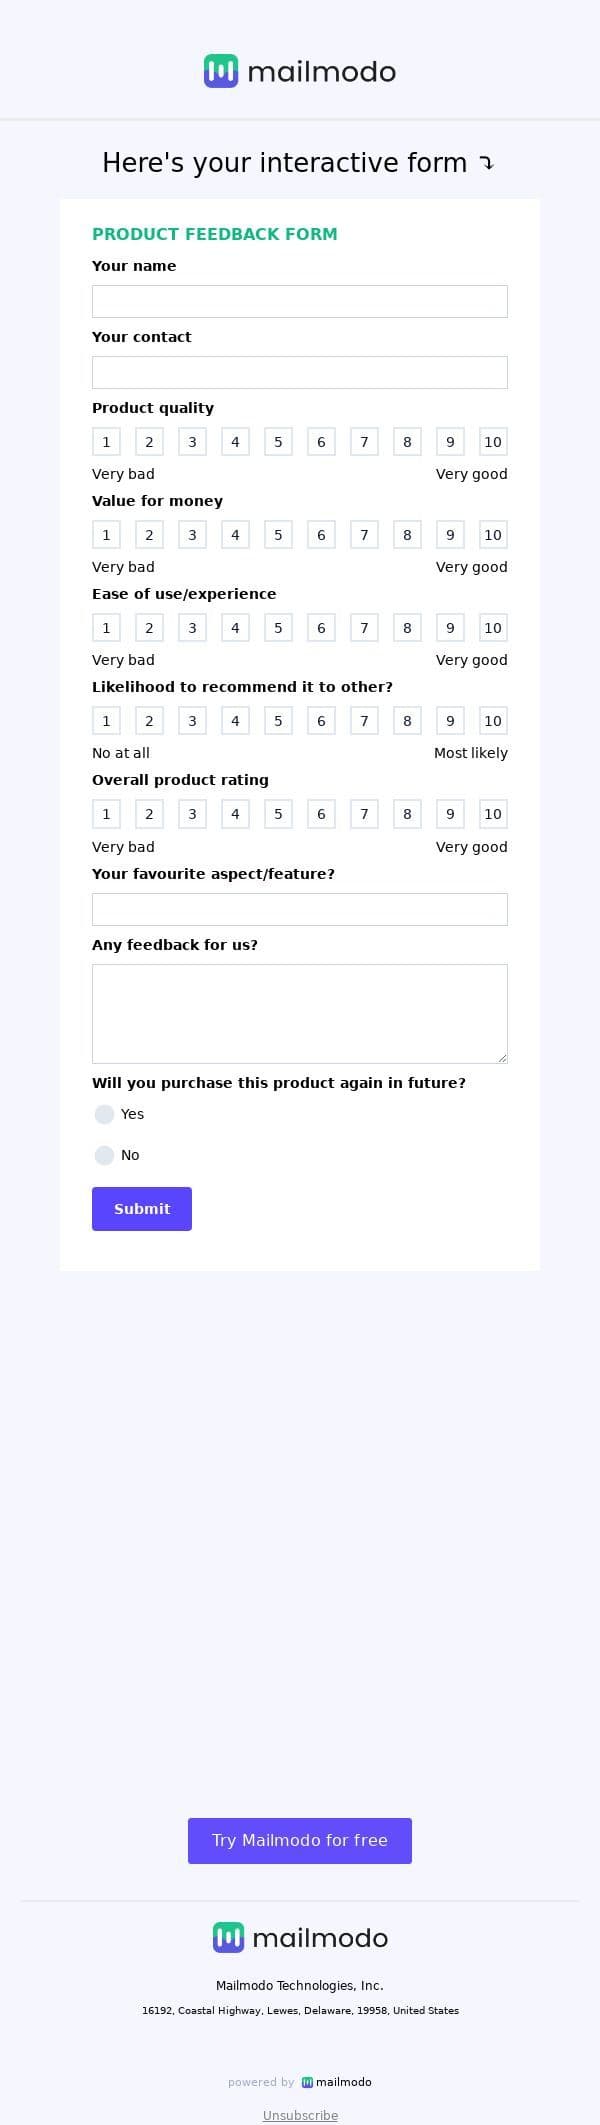Click Try Mailmodo for free button
This screenshot has width=600, height=2125.
click(300, 1840)
